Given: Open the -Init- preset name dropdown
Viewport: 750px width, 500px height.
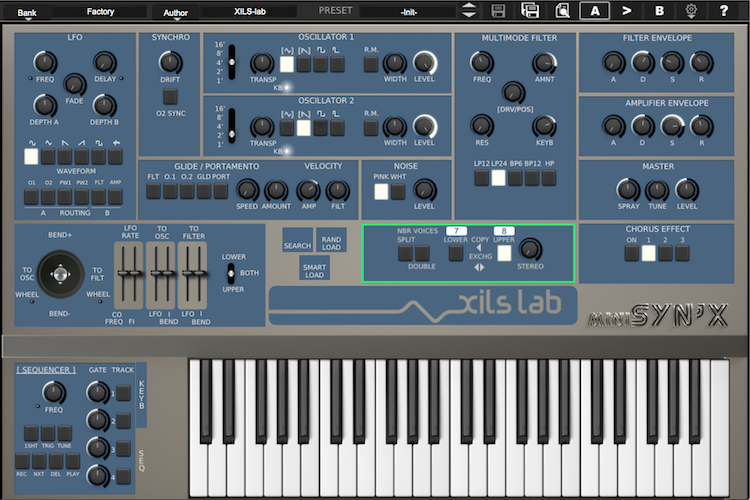Looking at the screenshot, I should click(409, 12).
